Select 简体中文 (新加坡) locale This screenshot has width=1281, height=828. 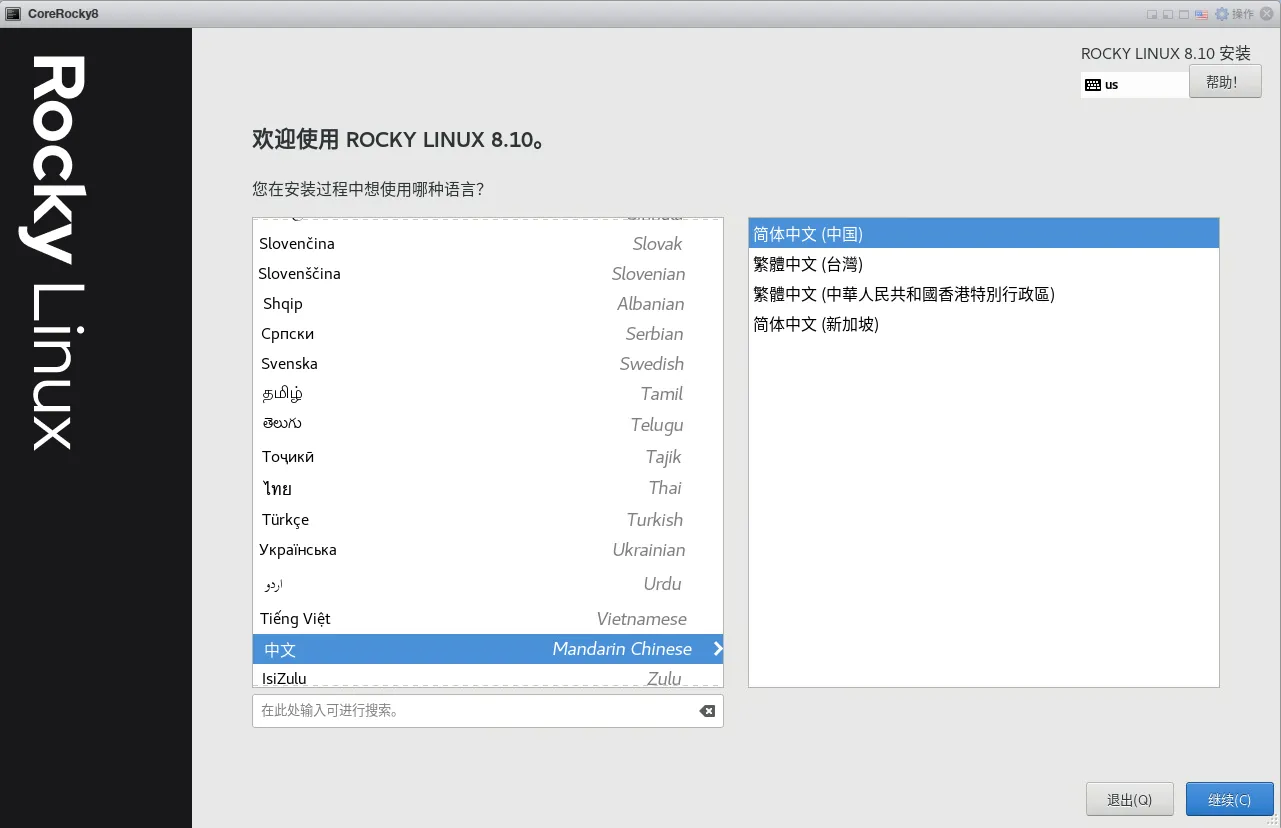816,324
